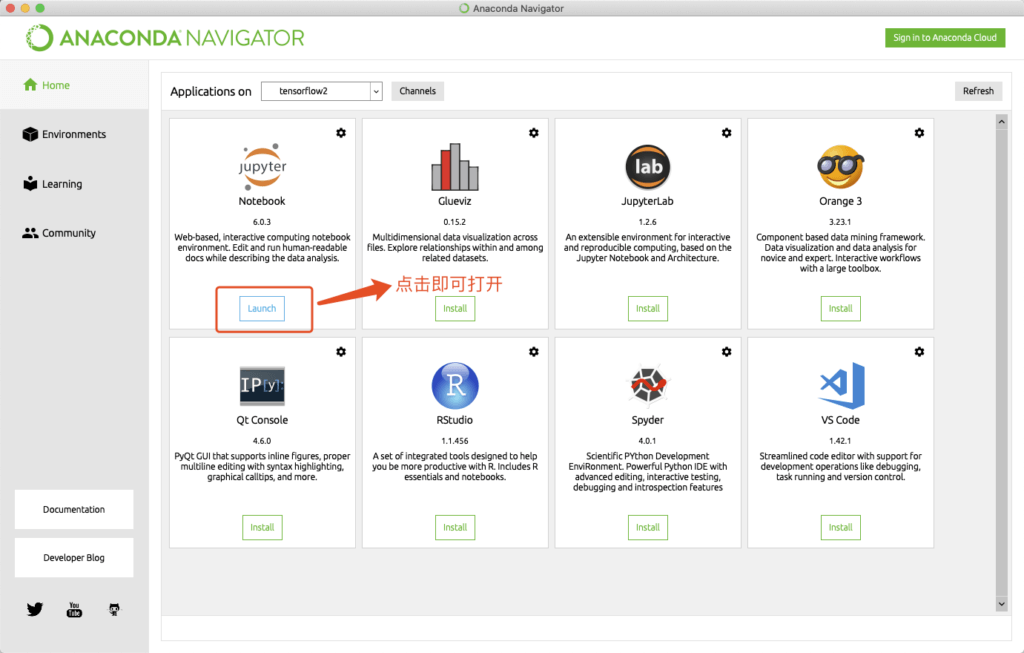1024x653 pixels.
Task: Click VS Code version 1.42.1 text
Action: [840, 441]
